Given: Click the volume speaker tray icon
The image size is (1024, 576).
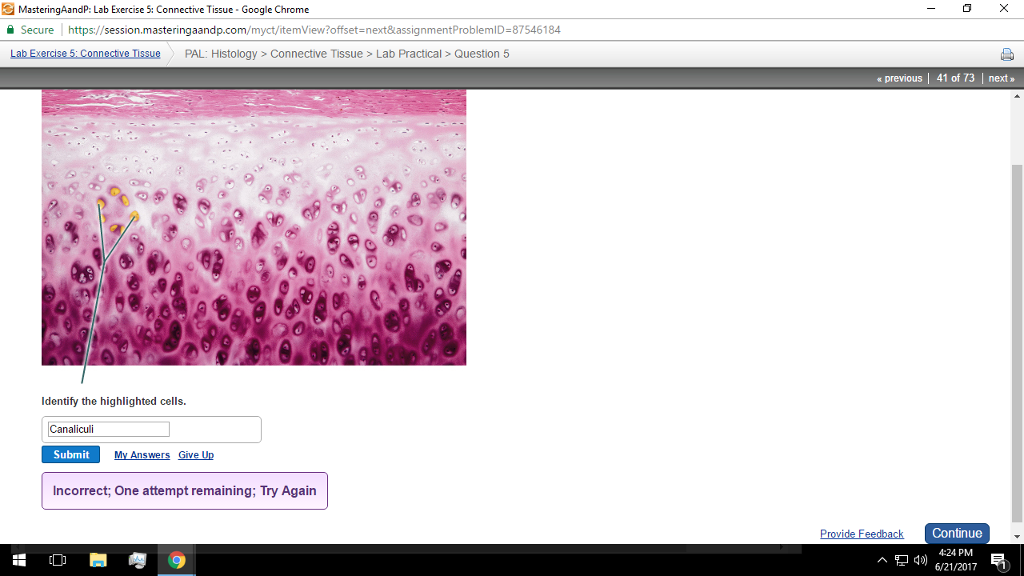Looking at the screenshot, I should [x=919, y=561].
